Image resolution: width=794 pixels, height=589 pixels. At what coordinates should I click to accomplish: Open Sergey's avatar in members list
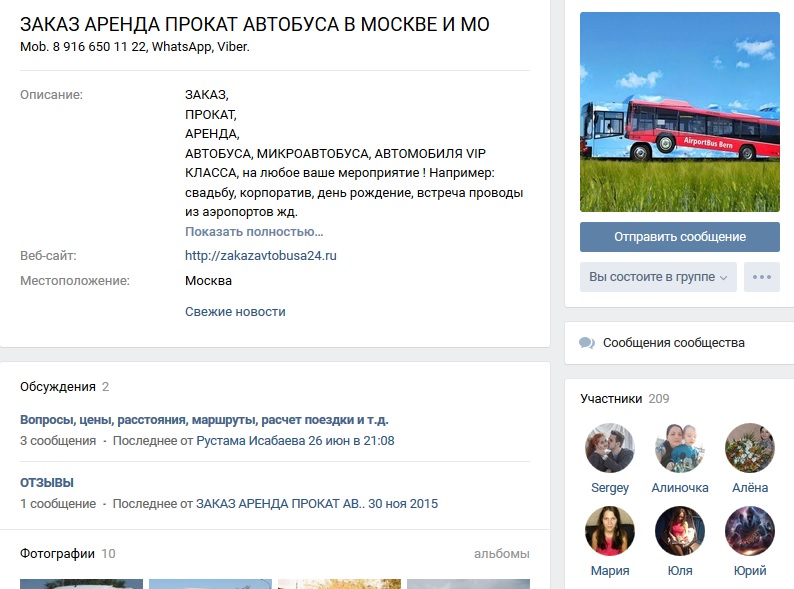610,448
